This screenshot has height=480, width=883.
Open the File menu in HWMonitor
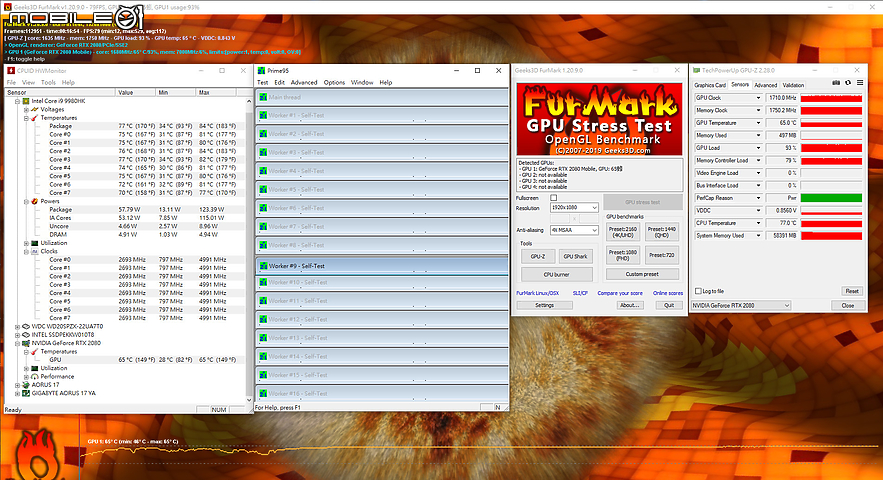pos(11,82)
